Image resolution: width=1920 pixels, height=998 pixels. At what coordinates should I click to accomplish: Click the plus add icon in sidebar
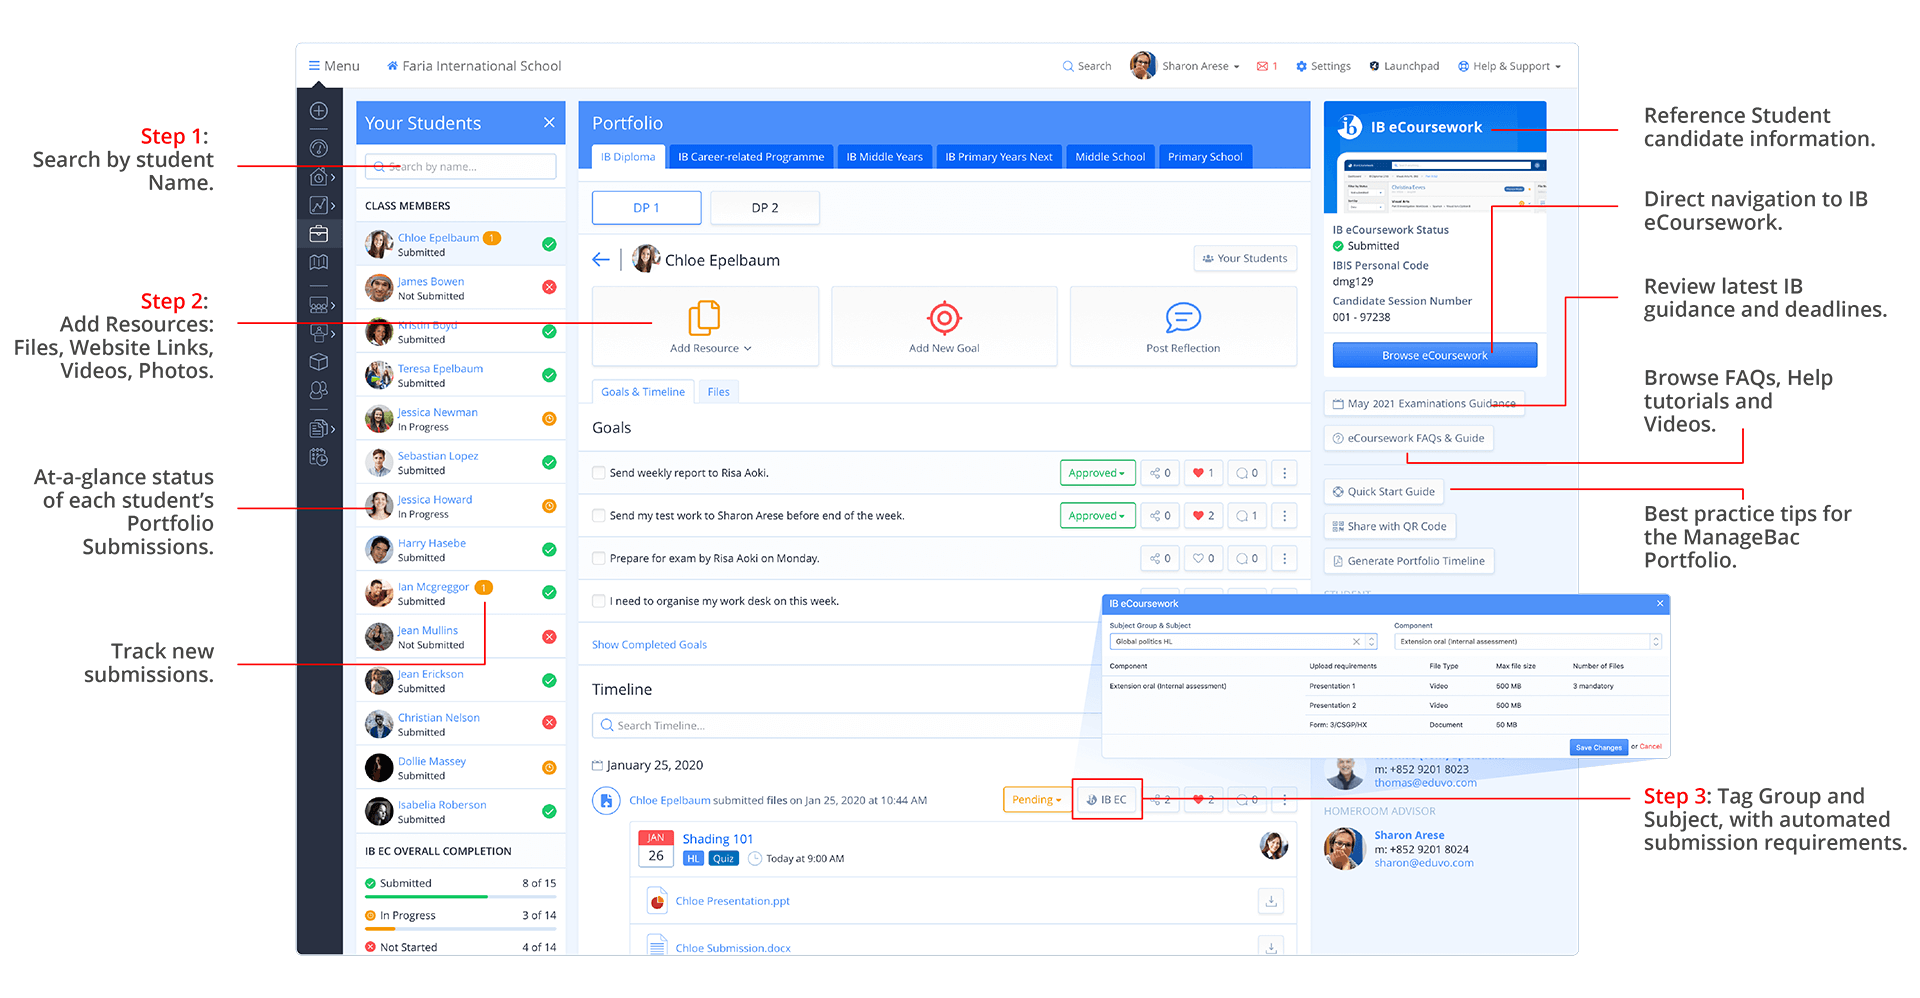[319, 111]
